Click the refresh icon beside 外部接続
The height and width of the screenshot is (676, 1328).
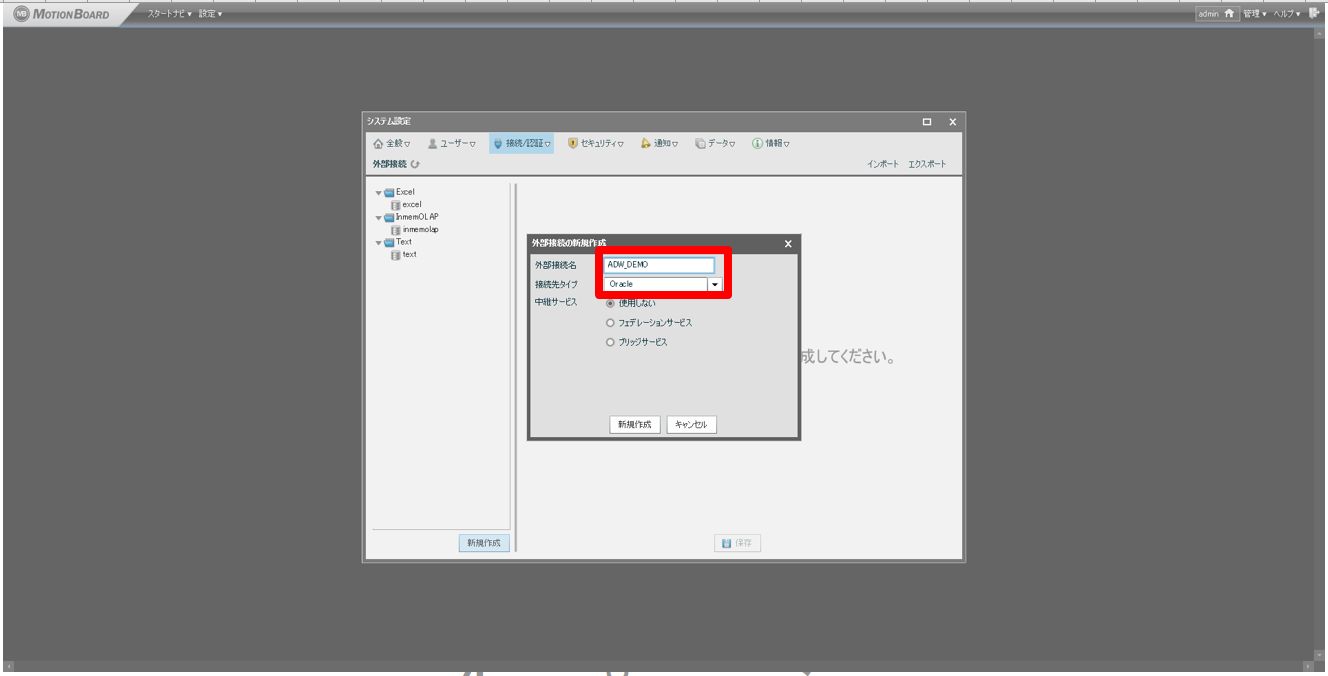pyautogui.click(x=414, y=164)
